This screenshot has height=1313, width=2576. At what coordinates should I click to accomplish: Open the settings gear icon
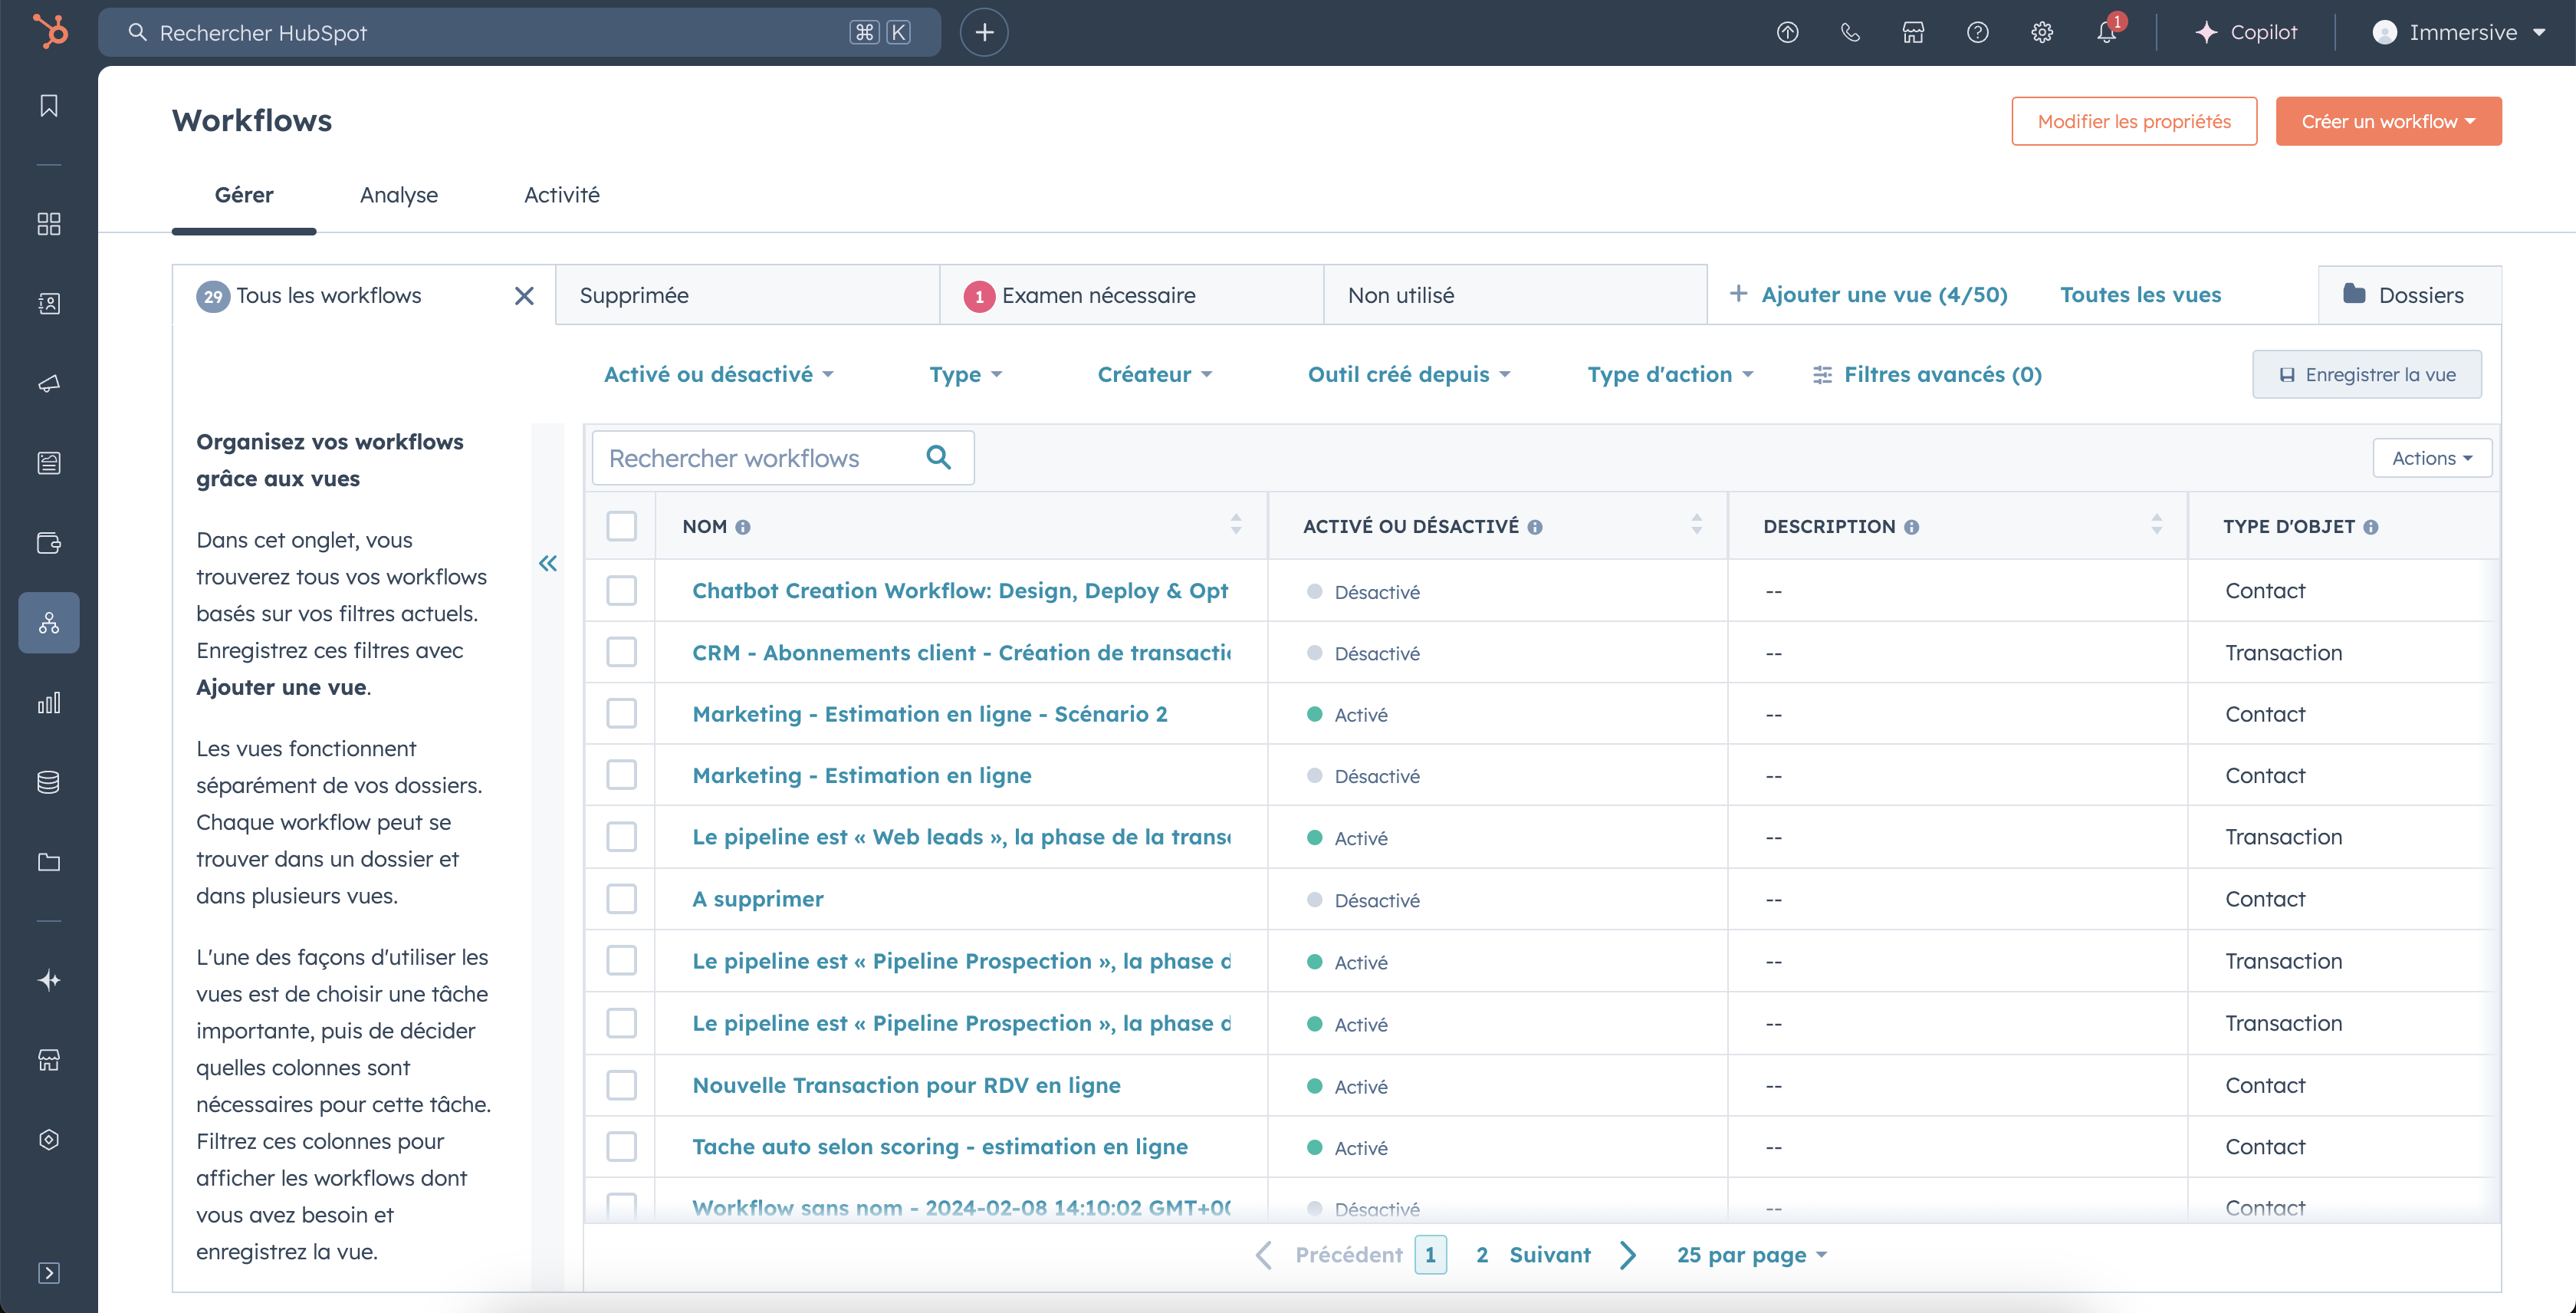tap(2041, 32)
